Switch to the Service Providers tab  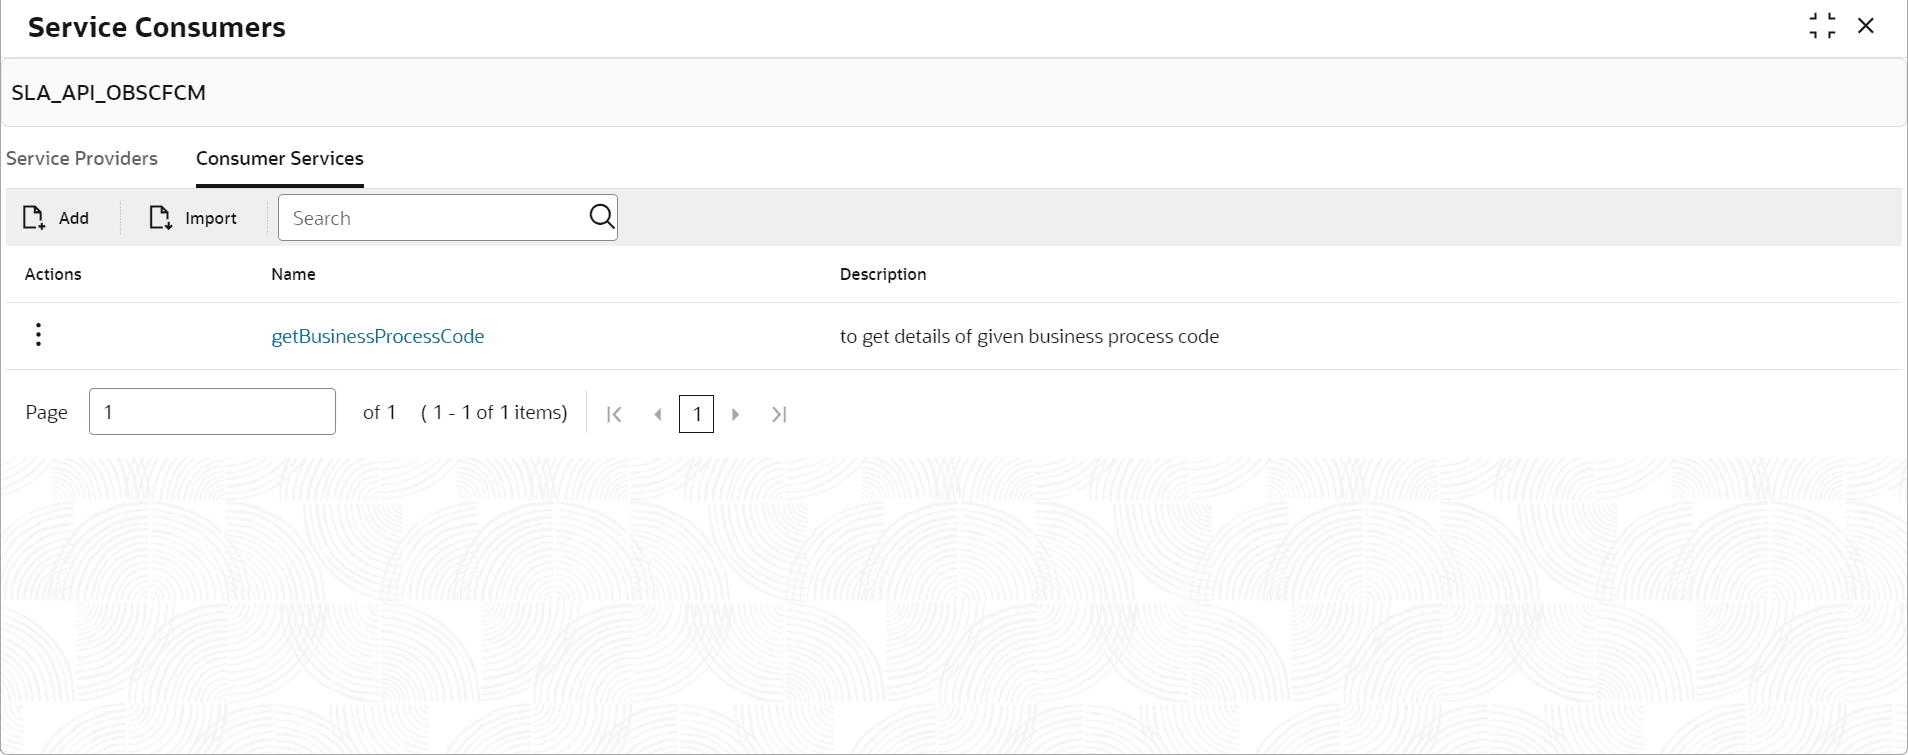point(82,158)
